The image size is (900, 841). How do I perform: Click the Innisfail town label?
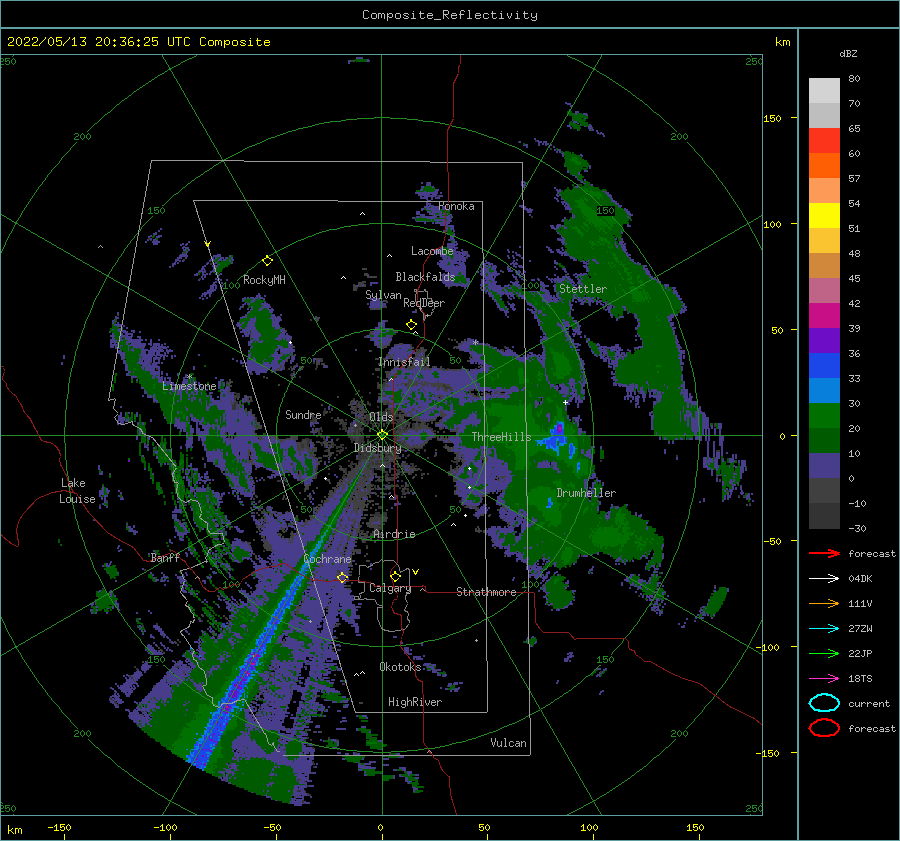coord(404,362)
